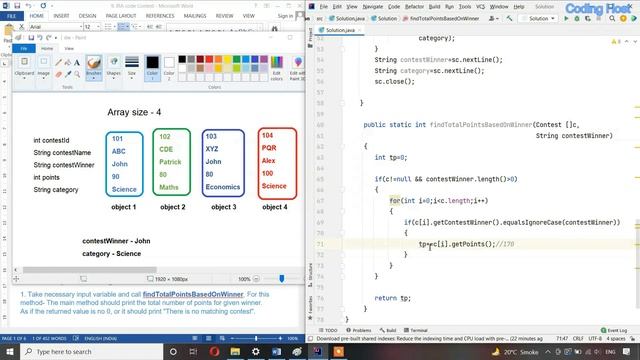Screen dimensions: 640x360
Task: Open the VCS menu in IntelliJ
Action: coord(480,7)
